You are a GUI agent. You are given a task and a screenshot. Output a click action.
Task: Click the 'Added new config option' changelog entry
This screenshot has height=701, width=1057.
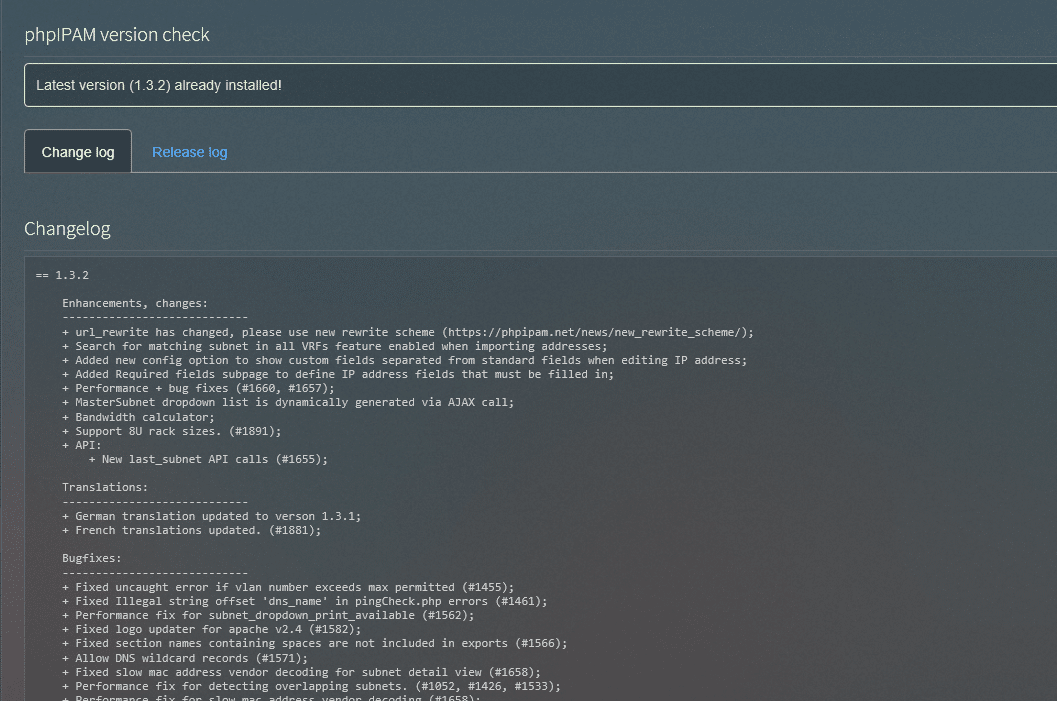click(x=404, y=361)
